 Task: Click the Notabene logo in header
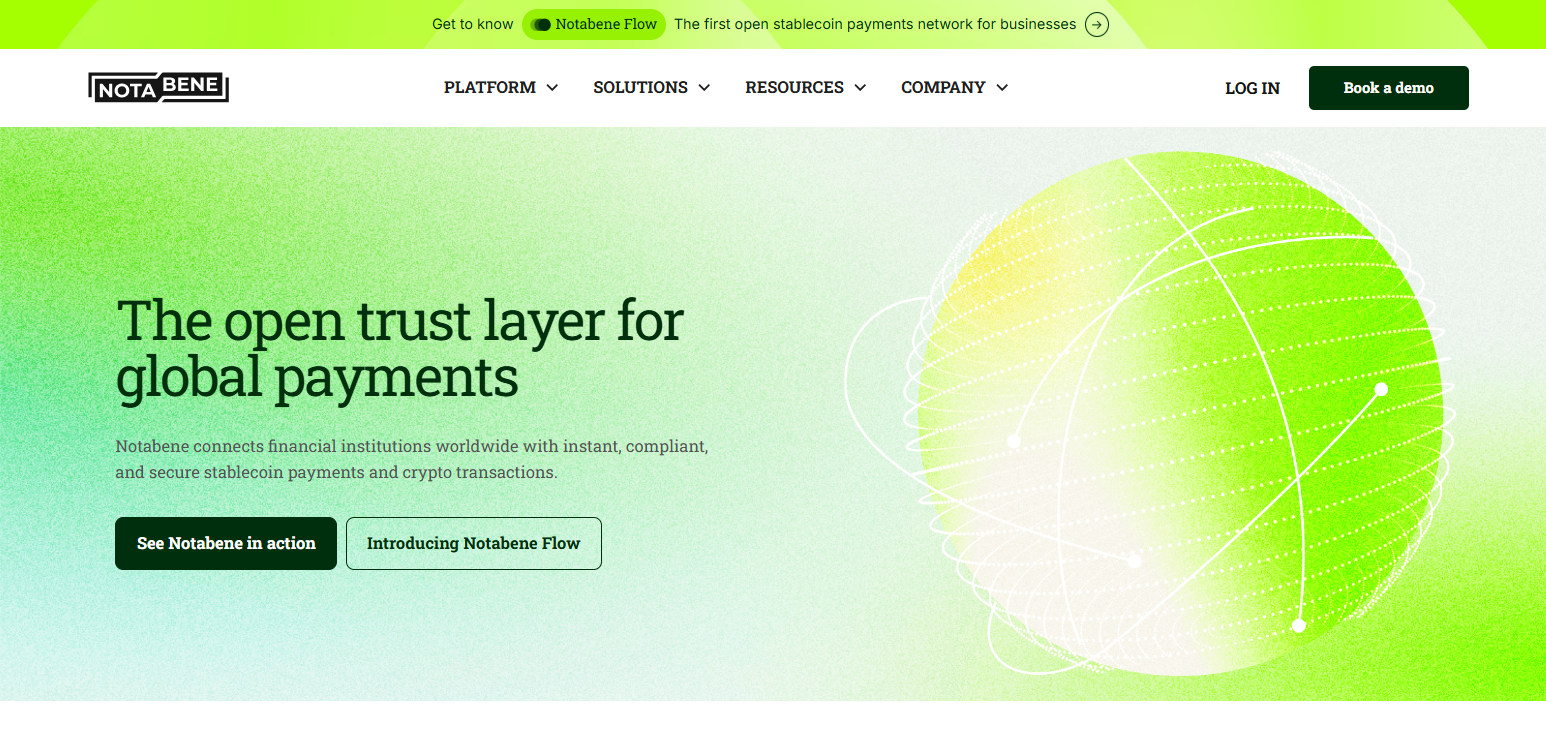tap(158, 88)
